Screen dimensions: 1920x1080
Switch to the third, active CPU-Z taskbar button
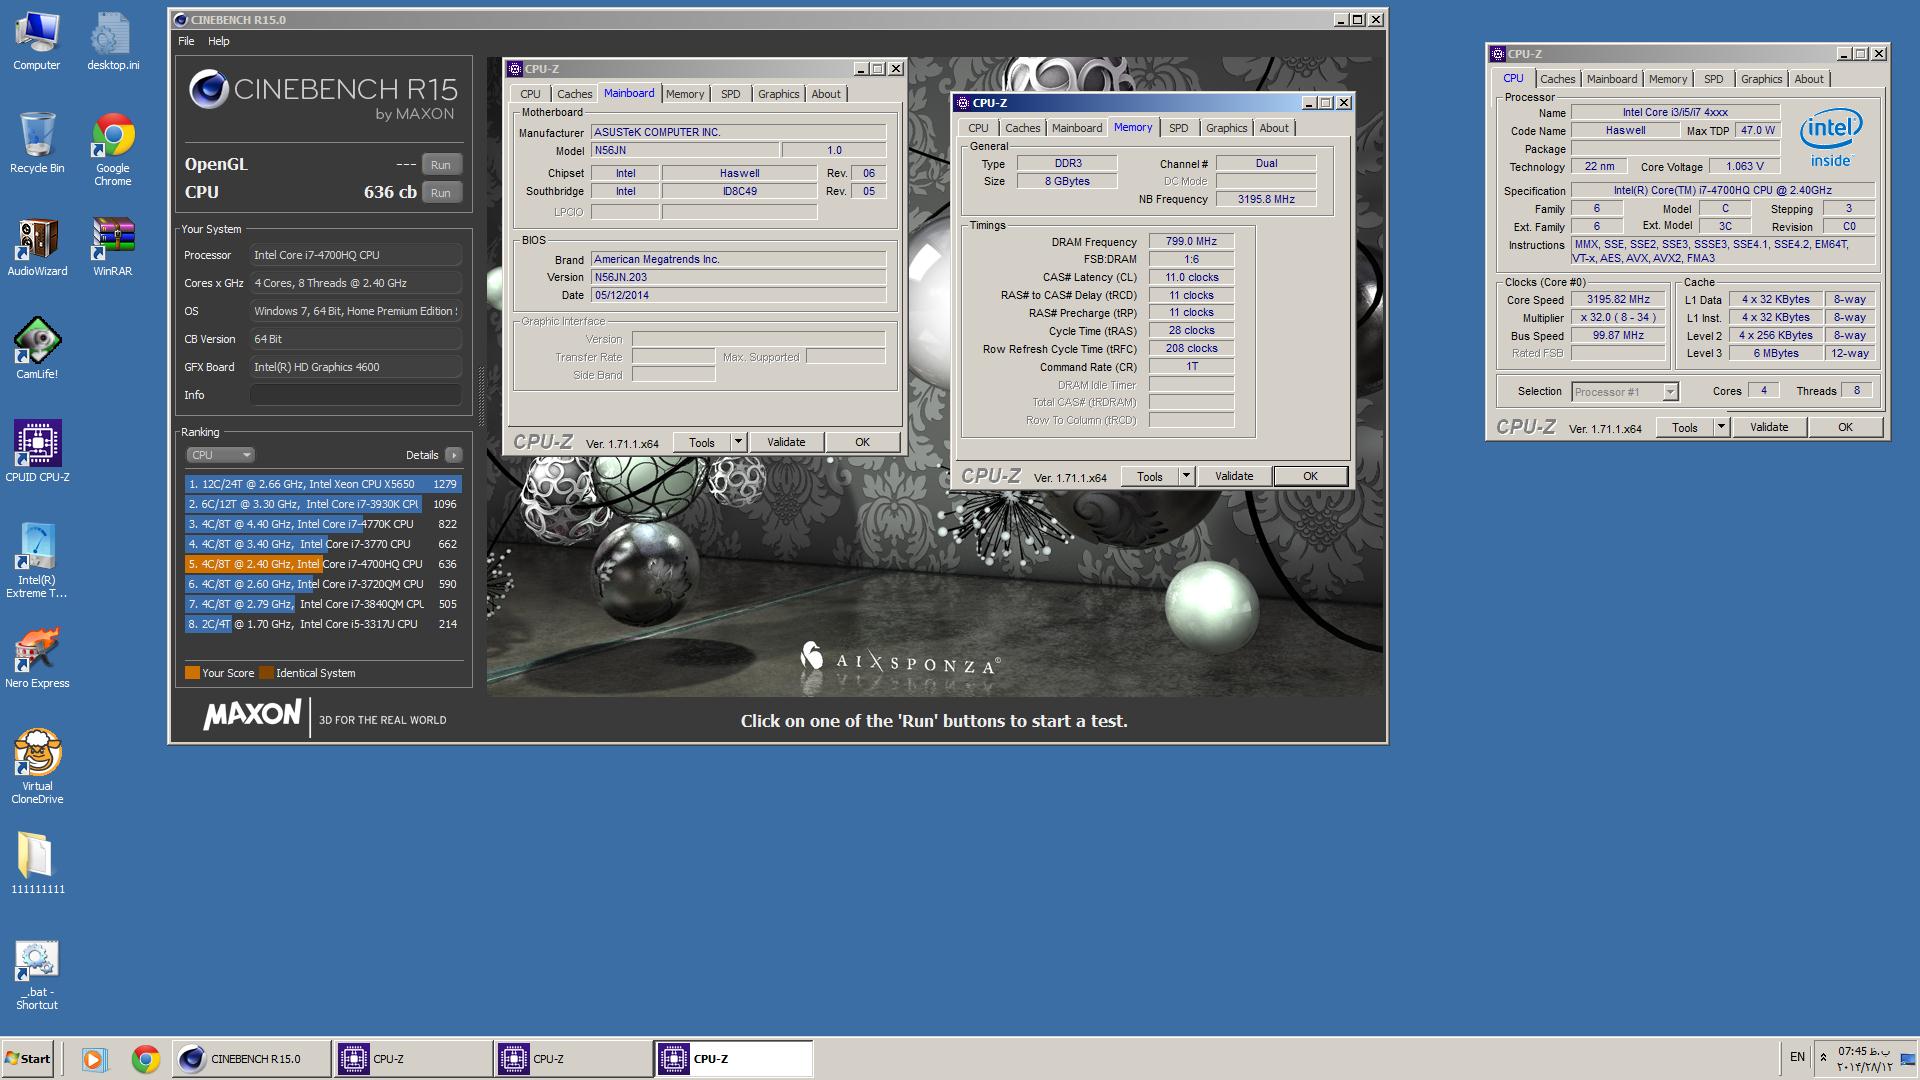[x=733, y=1059]
